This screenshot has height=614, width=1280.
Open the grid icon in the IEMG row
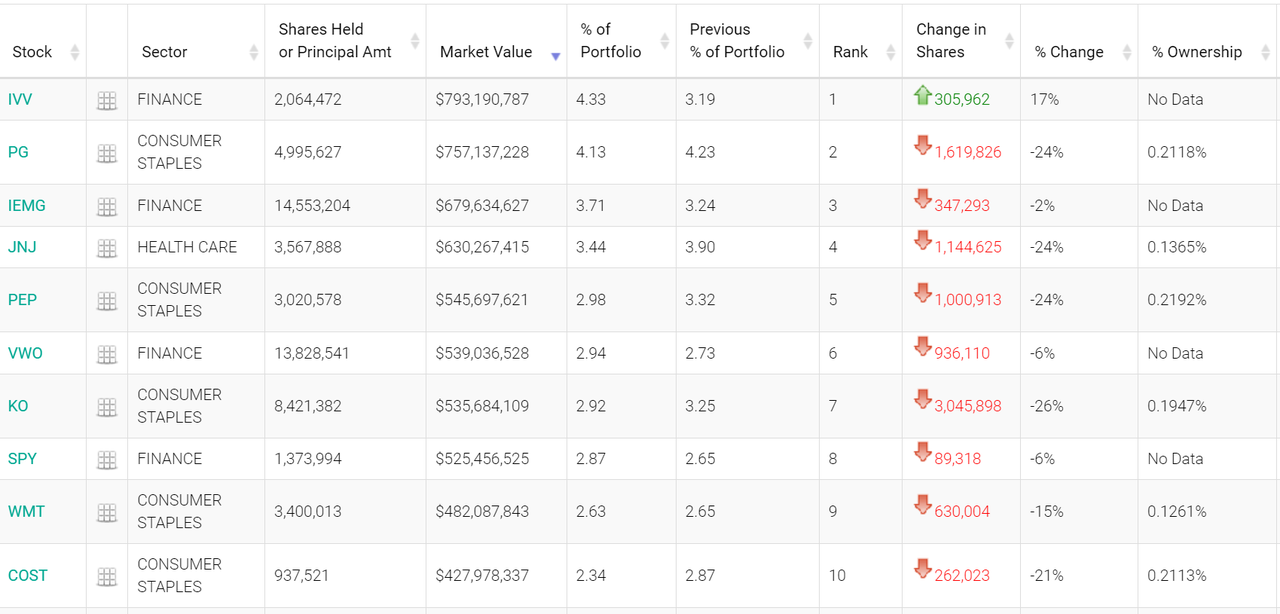pyautogui.click(x=107, y=206)
